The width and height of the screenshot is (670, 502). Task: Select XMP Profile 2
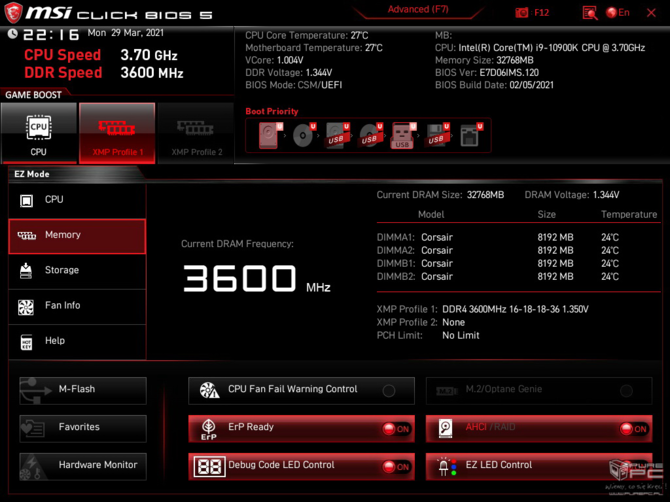click(196, 133)
